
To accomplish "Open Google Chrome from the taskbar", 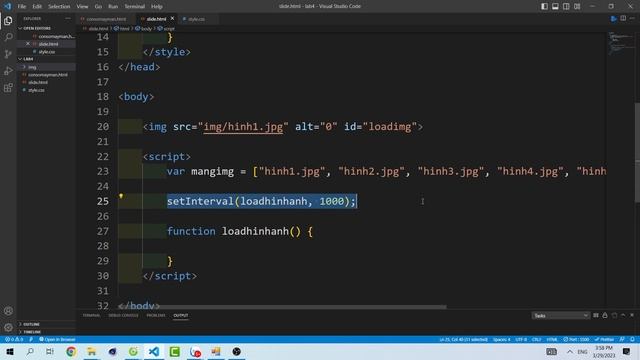I will click(x=71, y=351).
